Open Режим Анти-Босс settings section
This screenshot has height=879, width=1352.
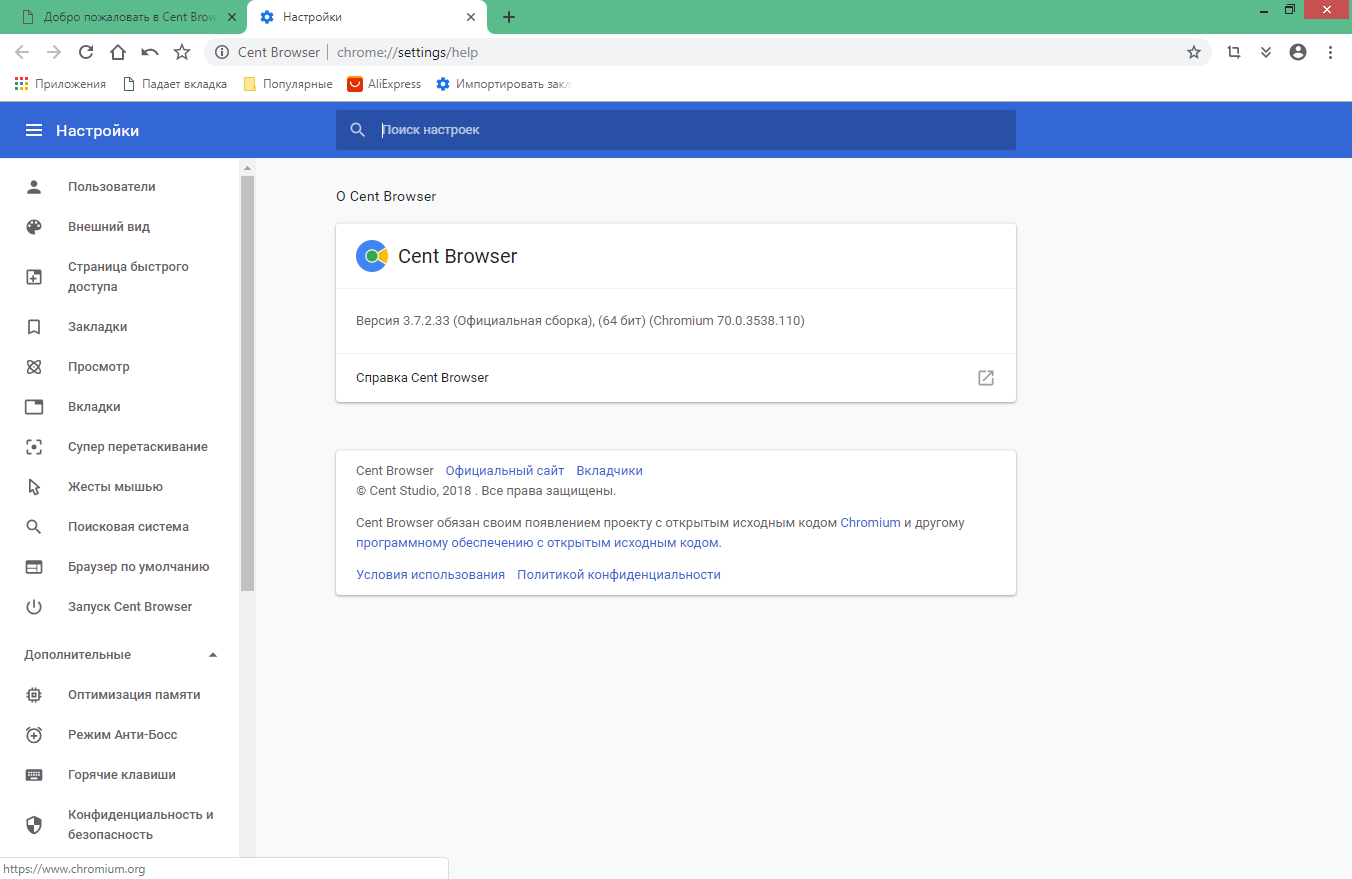coord(120,735)
